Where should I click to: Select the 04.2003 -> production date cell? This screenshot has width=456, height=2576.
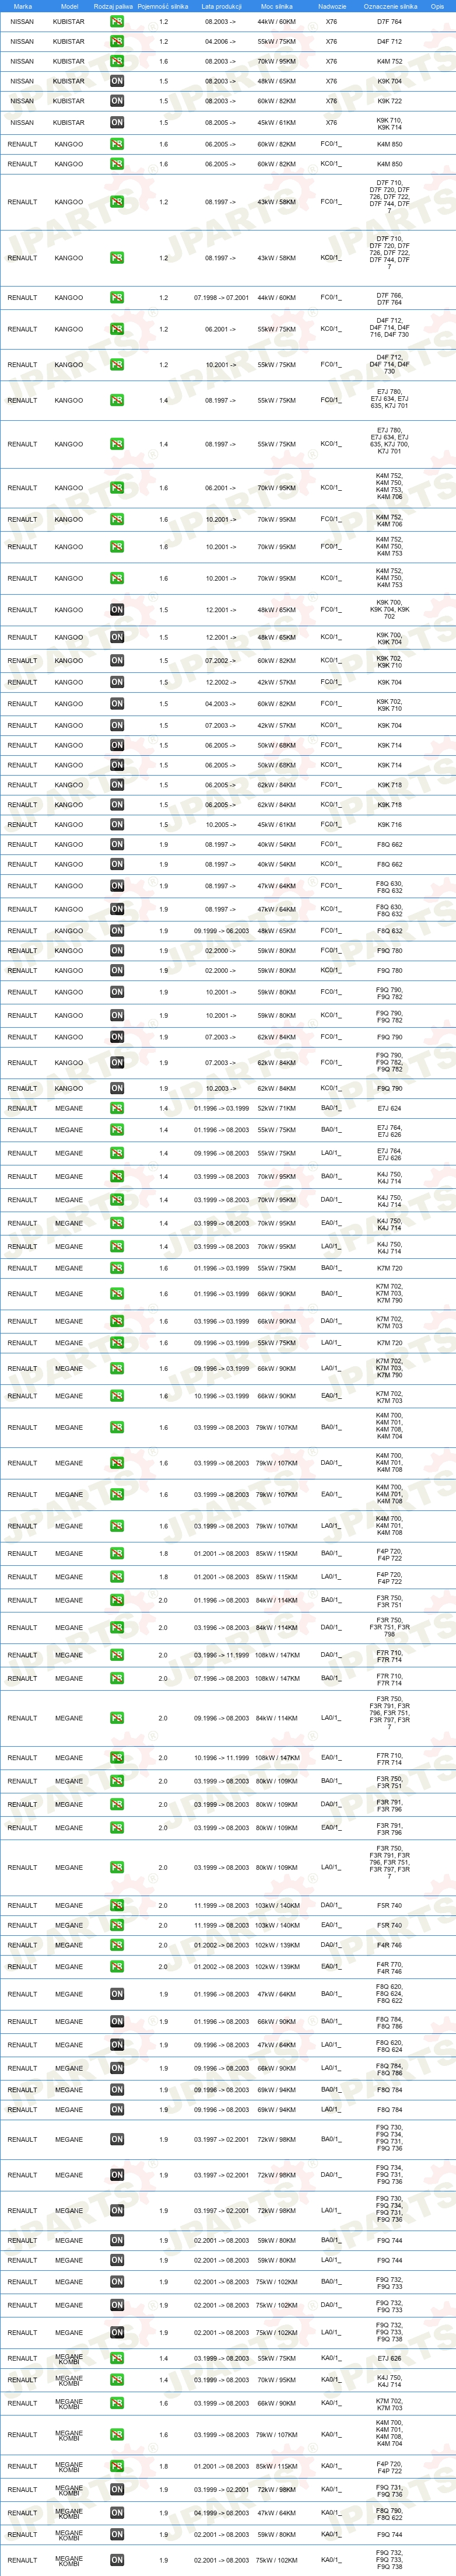tap(221, 704)
